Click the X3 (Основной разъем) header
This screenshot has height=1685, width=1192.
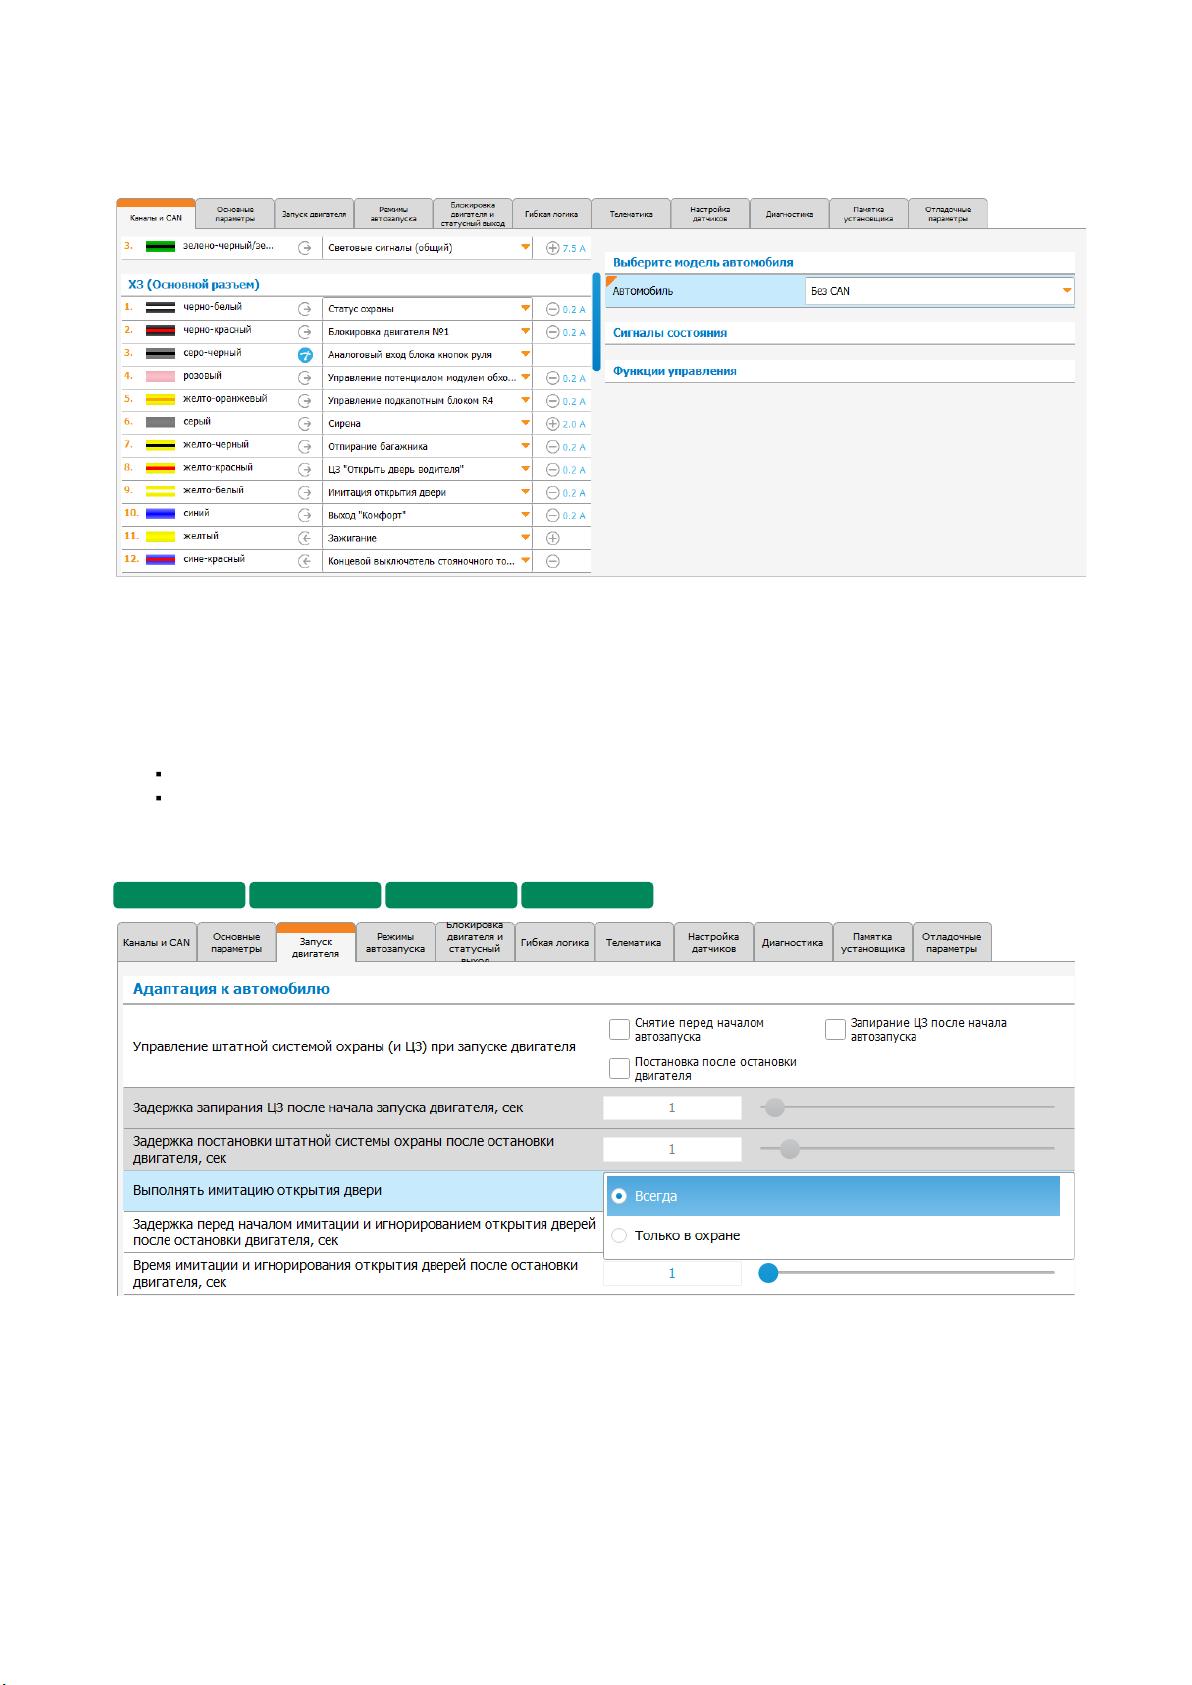(194, 285)
